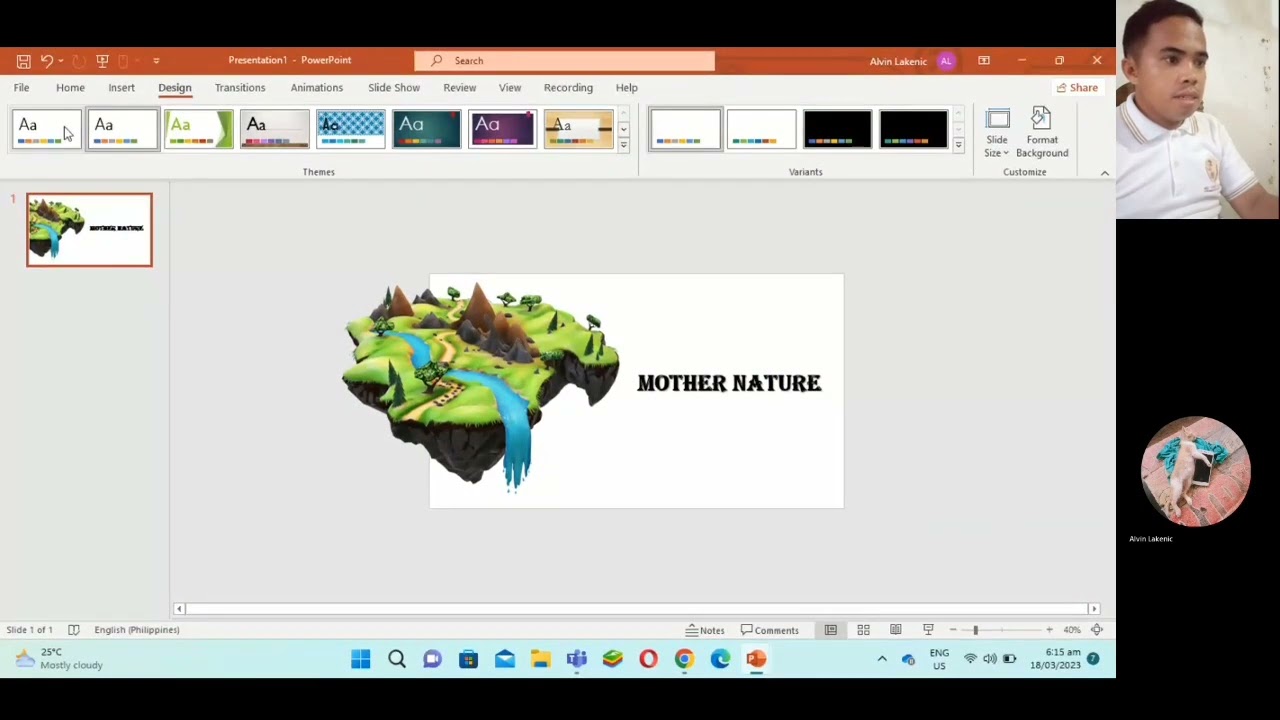1280x720 pixels.
Task: Switch to Slide Sorter view
Action: pos(863,630)
